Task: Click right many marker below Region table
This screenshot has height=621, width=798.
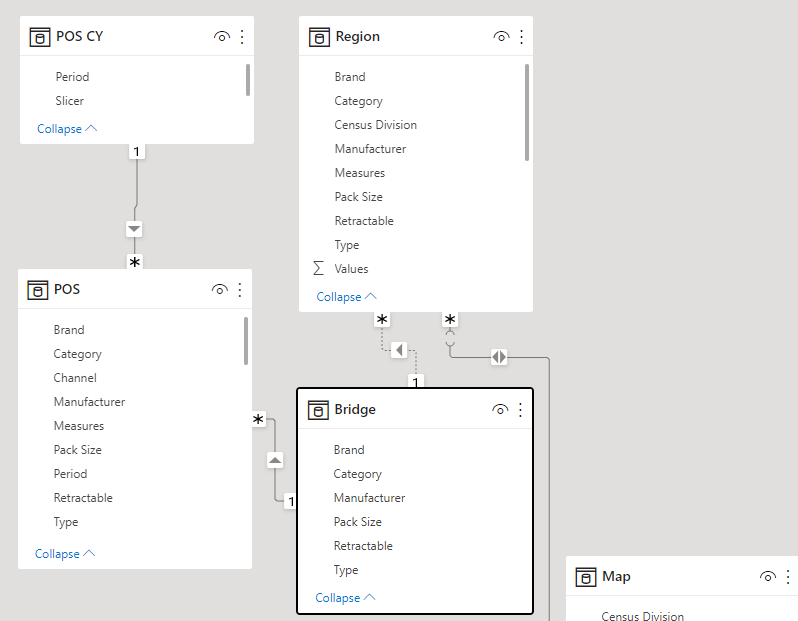Action: tap(450, 320)
